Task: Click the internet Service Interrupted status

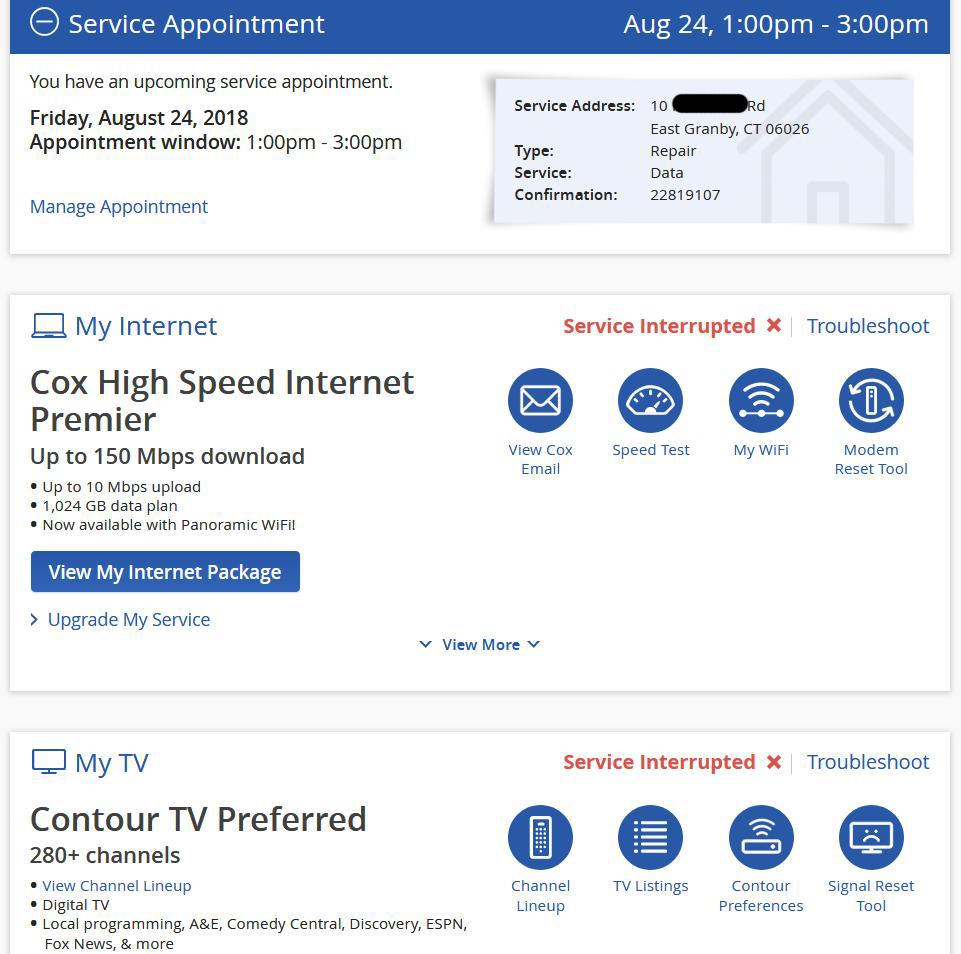Action: coord(659,326)
